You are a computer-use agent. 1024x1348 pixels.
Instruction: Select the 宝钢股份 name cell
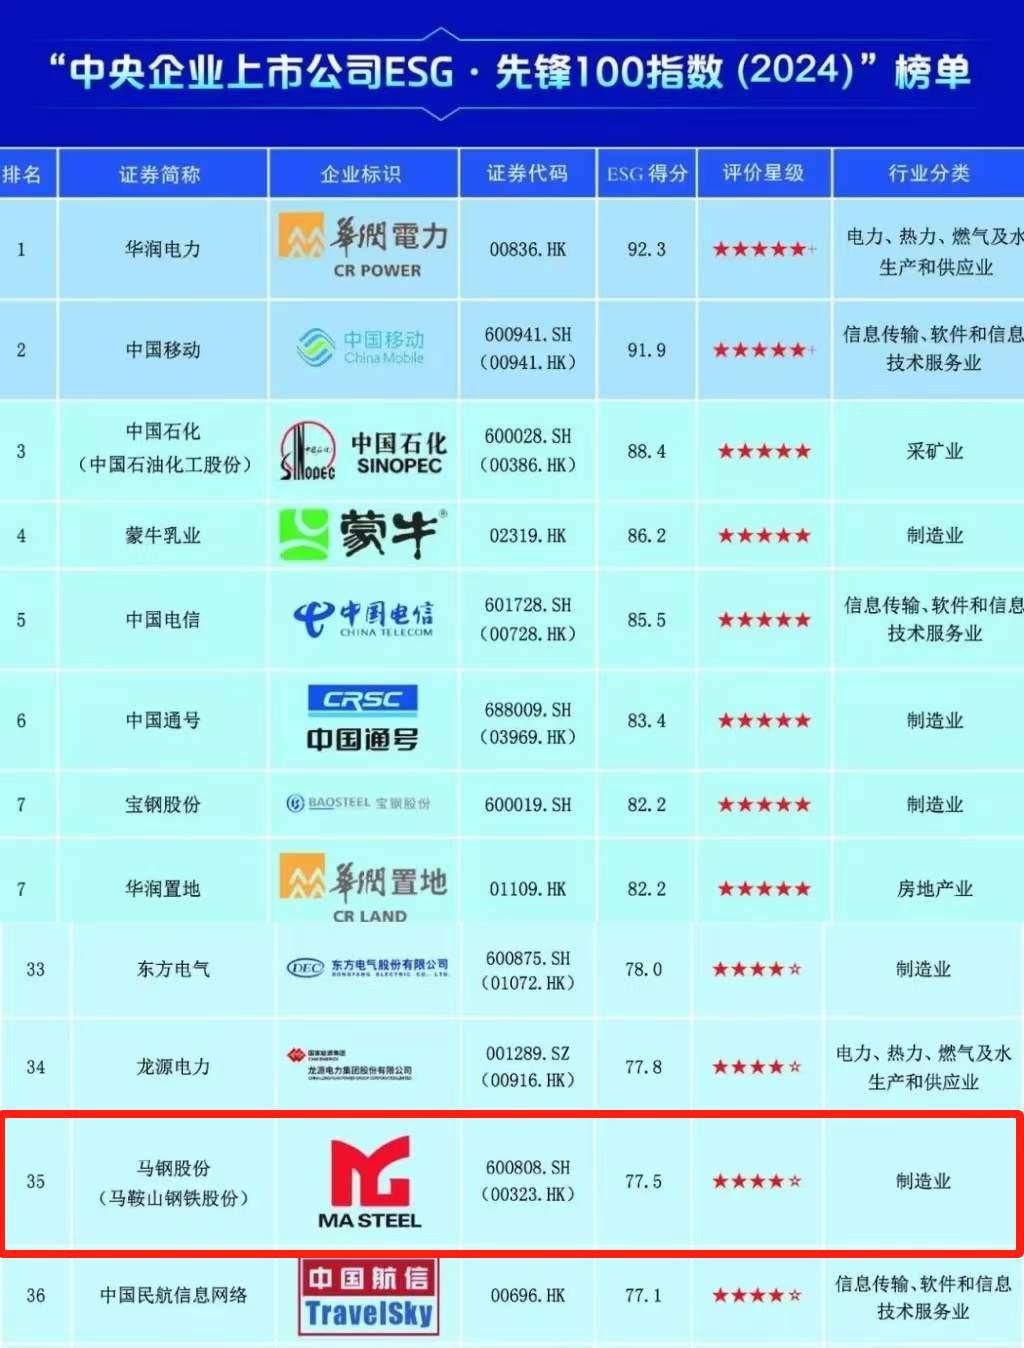[163, 805]
